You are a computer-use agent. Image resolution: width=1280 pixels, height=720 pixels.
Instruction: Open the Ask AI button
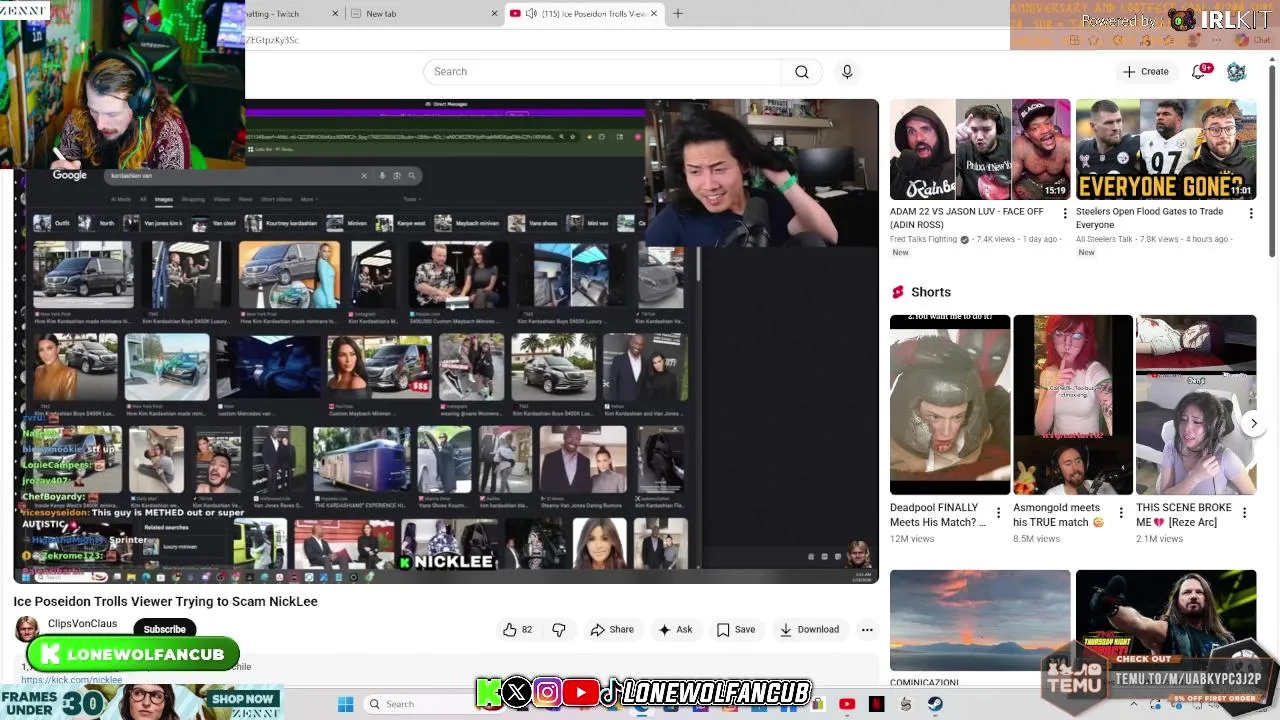pos(675,630)
